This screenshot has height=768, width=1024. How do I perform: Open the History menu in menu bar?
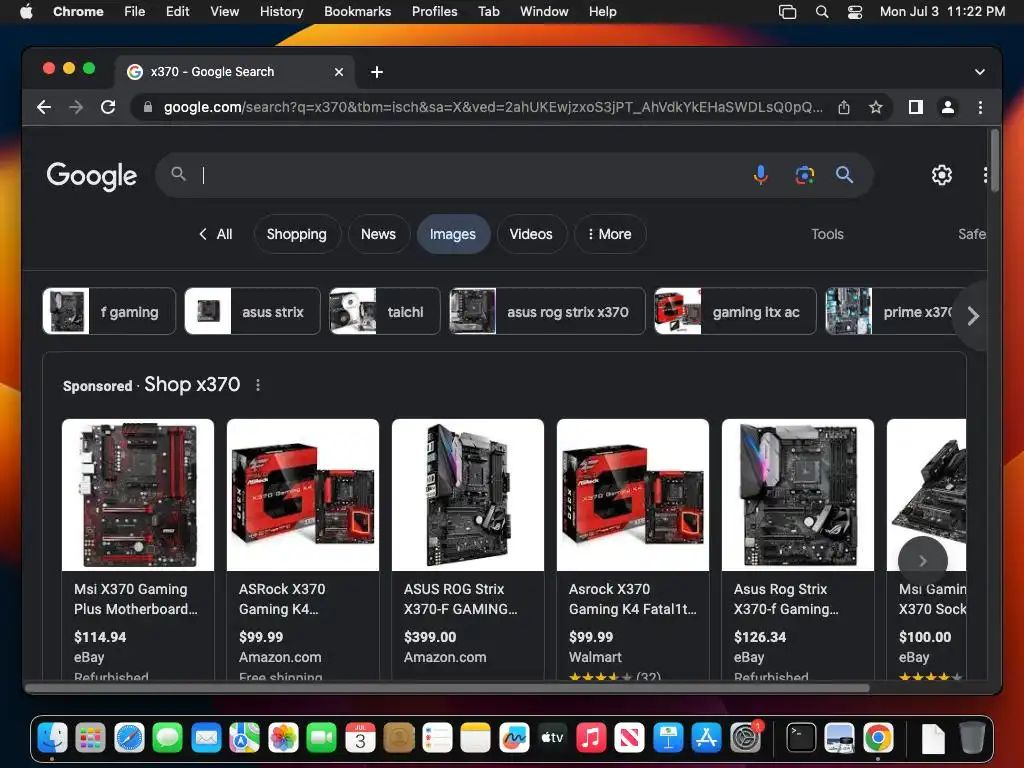281,11
